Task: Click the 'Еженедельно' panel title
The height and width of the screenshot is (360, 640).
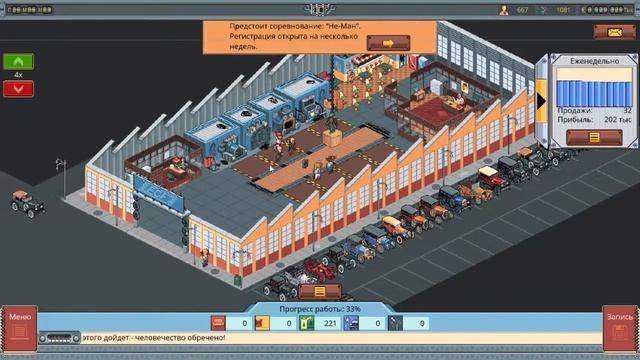Action: click(594, 61)
